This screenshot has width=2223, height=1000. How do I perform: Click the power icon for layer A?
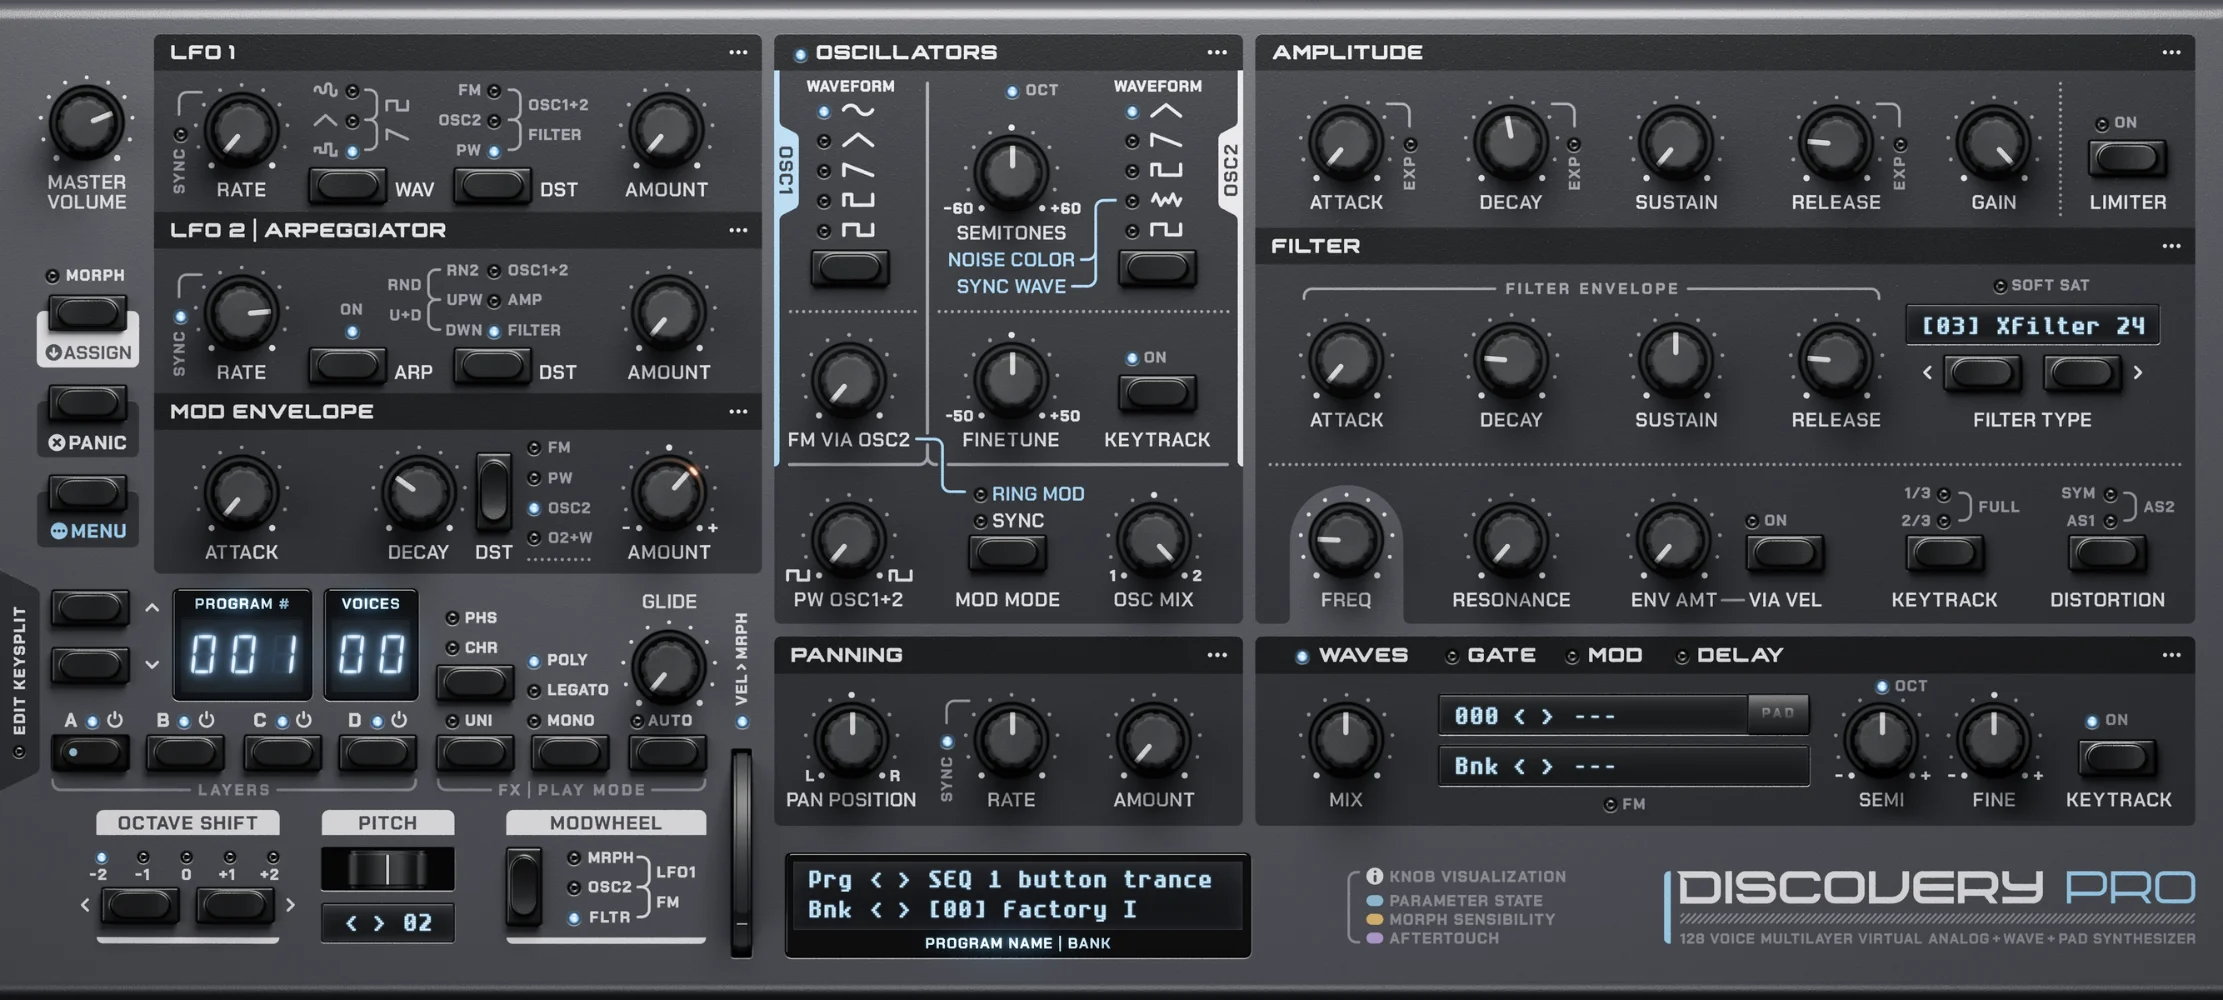[x=115, y=720]
